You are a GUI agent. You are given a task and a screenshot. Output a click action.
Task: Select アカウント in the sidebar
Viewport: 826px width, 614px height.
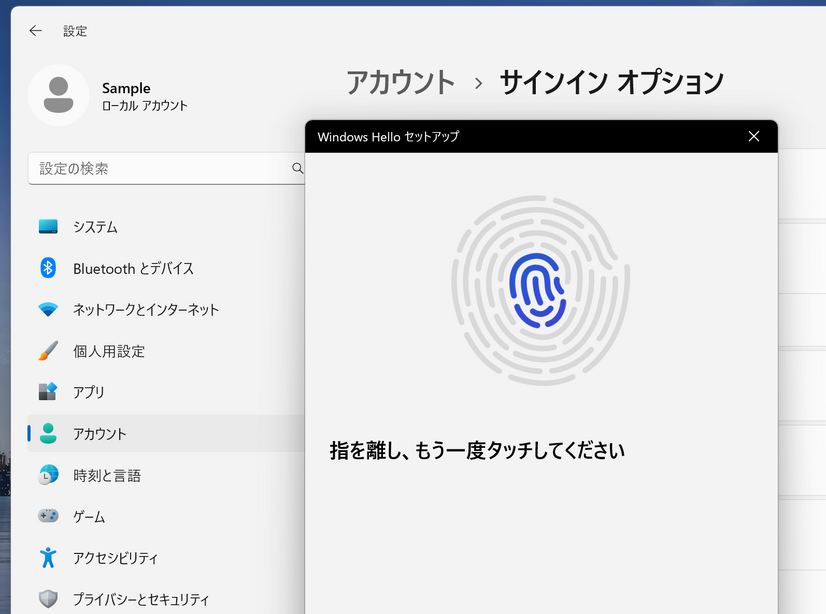[166, 433]
